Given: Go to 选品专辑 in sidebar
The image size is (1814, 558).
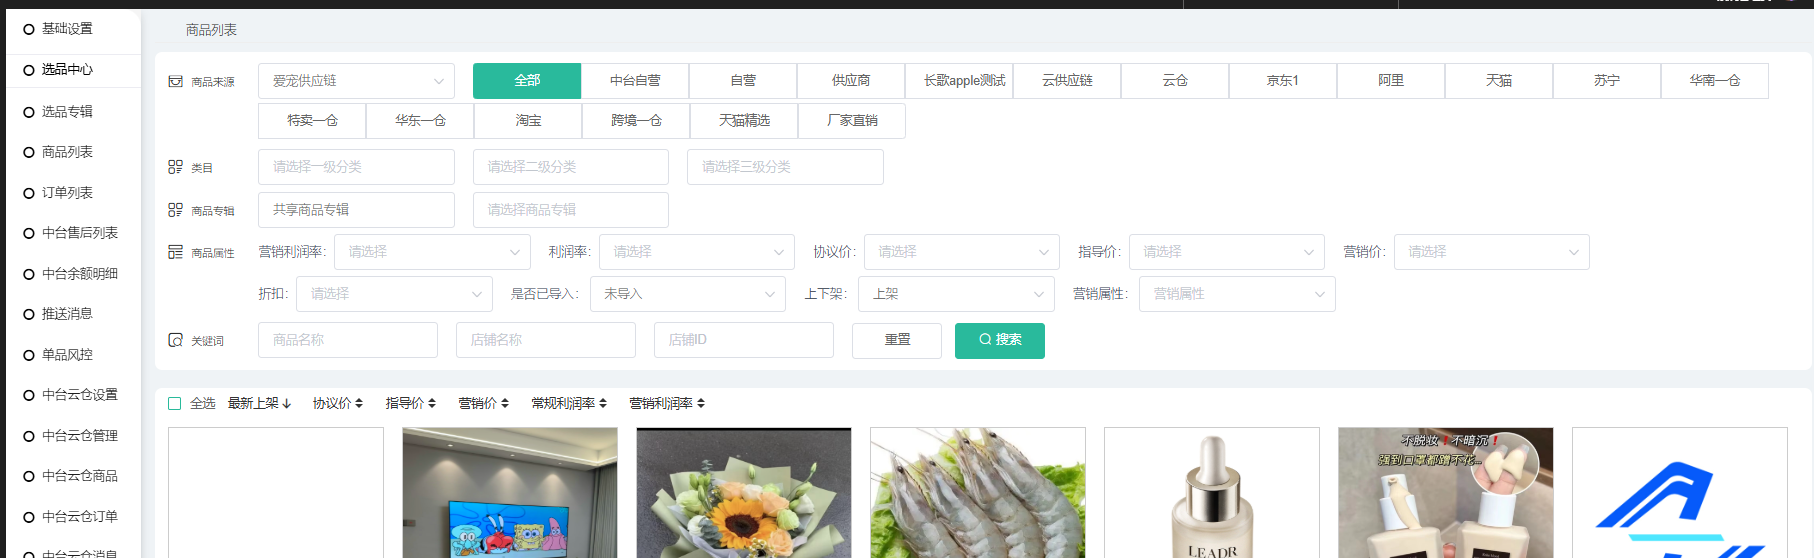Looking at the screenshot, I should (67, 112).
